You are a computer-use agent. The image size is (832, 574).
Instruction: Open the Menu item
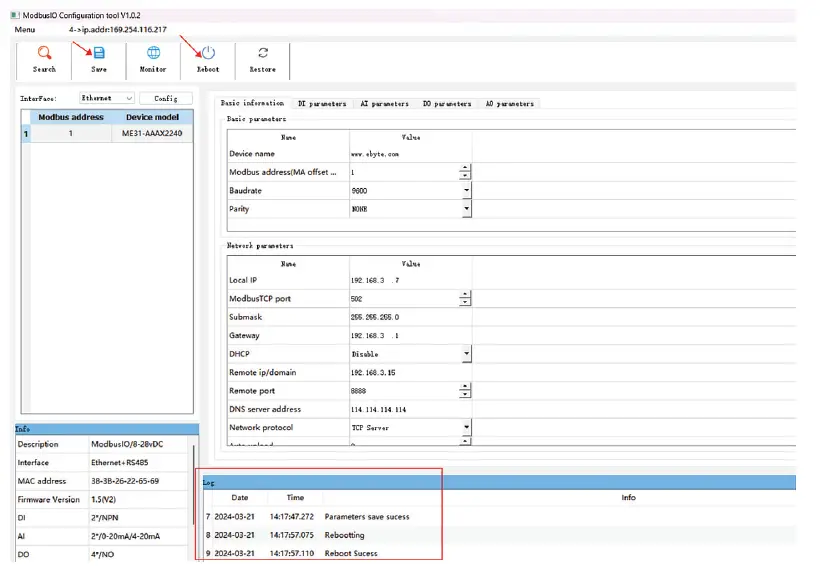coord(25,30)
